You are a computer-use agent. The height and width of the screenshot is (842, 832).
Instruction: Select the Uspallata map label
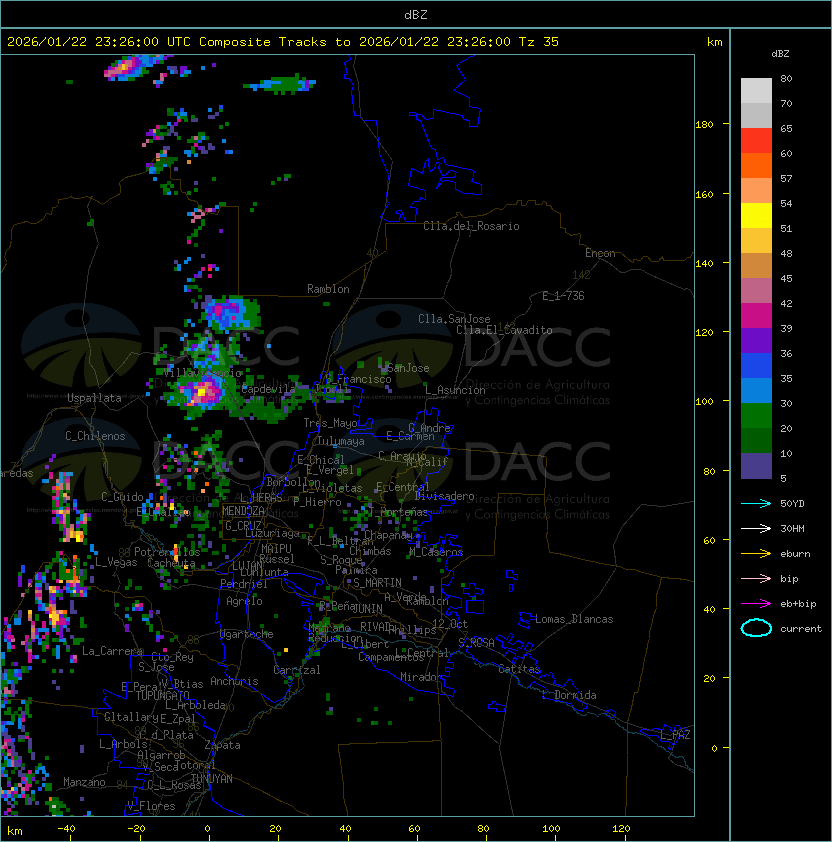tap(94, 398)
